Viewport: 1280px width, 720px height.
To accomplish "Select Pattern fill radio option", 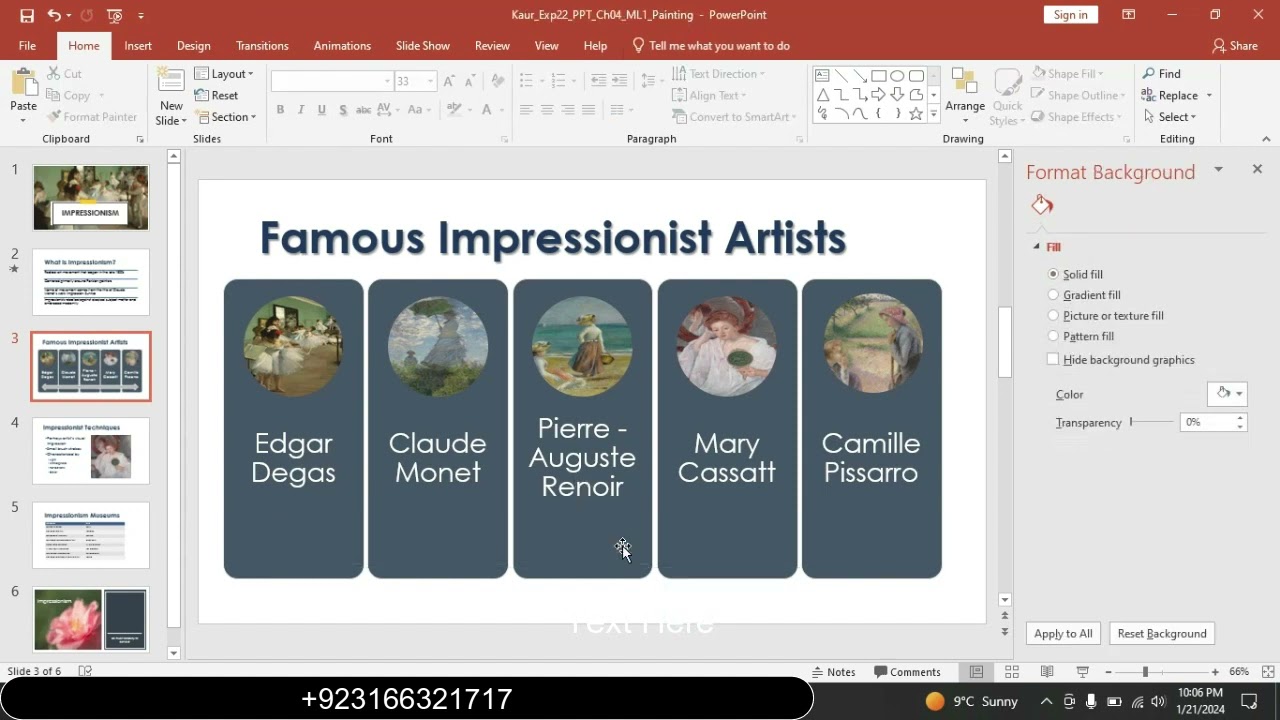I will point(1081,337).
